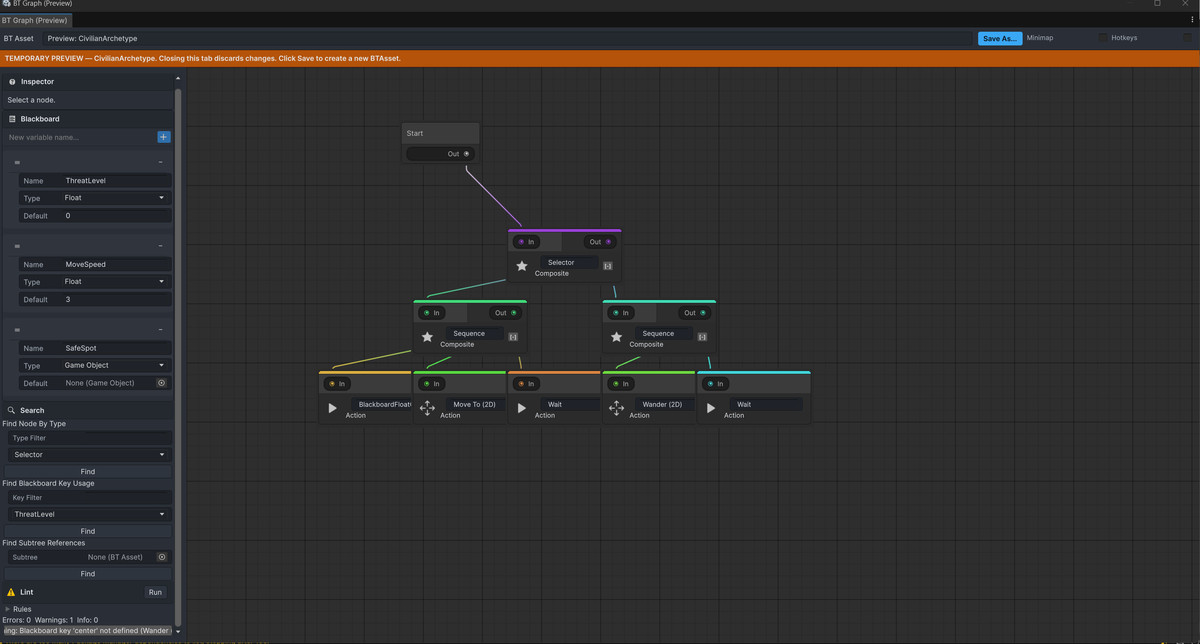Click the Selector node In port
The width and height of the screenshot is (1200, 644).
pyautogui.click(x=521, y=242)
